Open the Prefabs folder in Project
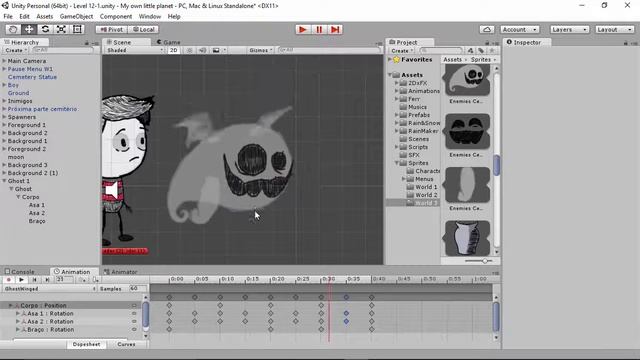640x360 pixels. click(x=419, y=115)
